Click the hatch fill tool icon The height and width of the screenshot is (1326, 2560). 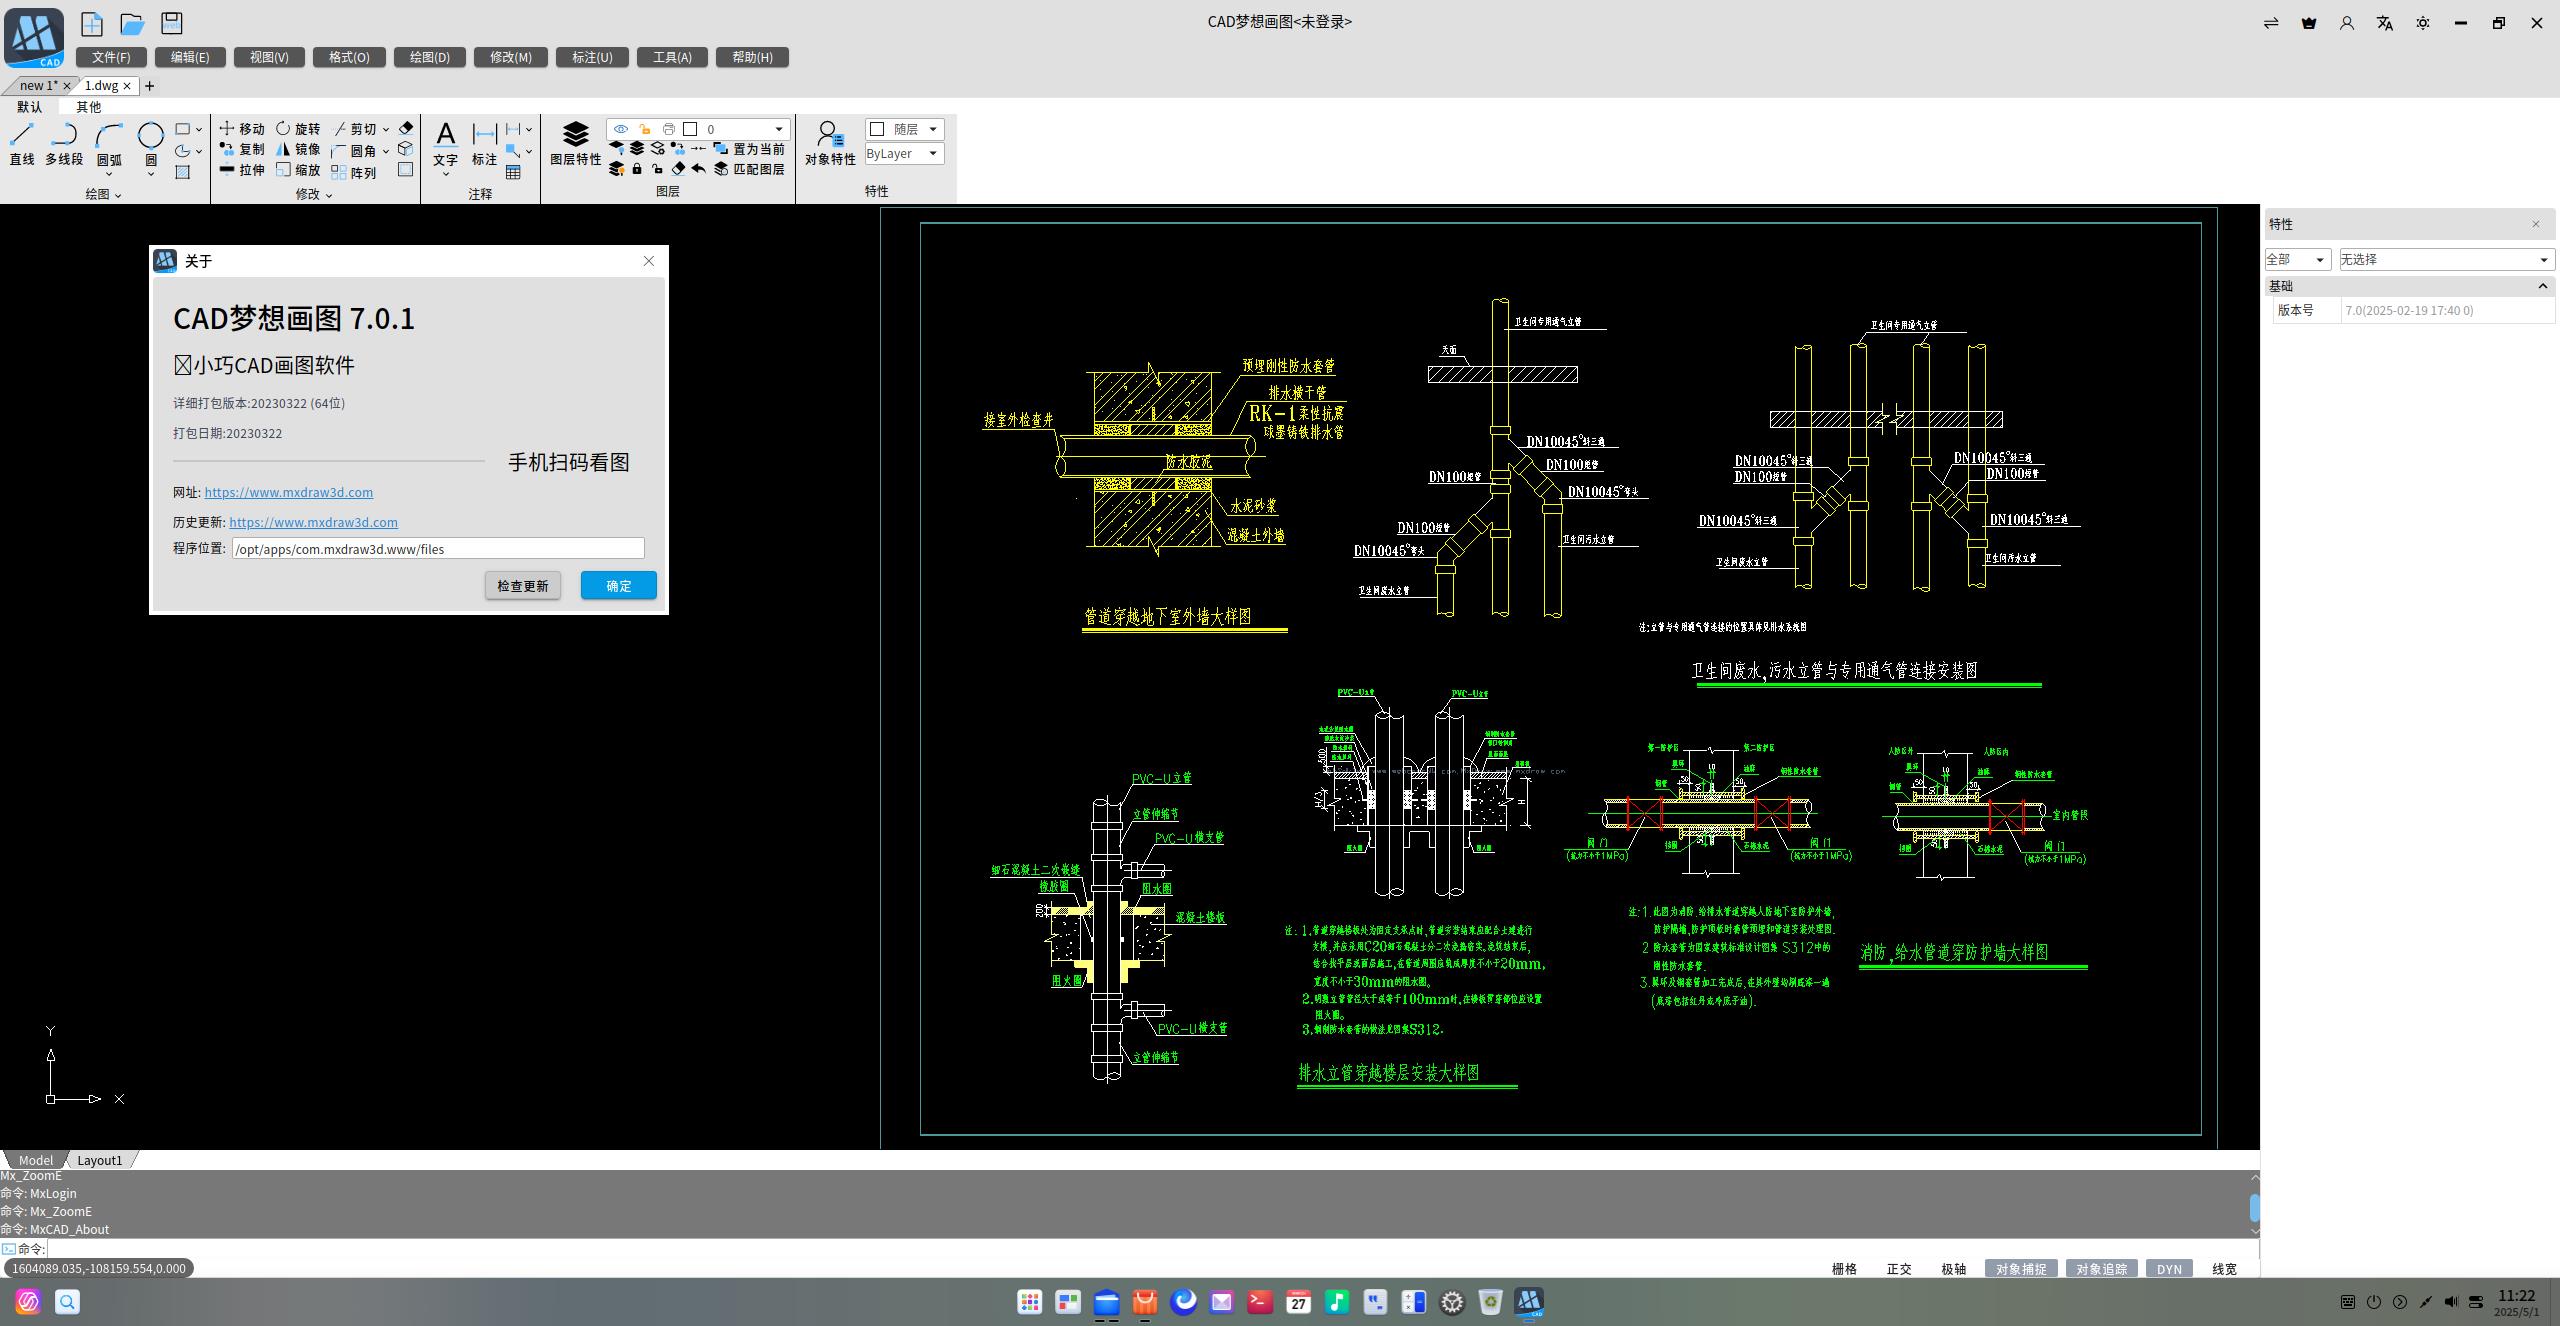coord(183,172)
